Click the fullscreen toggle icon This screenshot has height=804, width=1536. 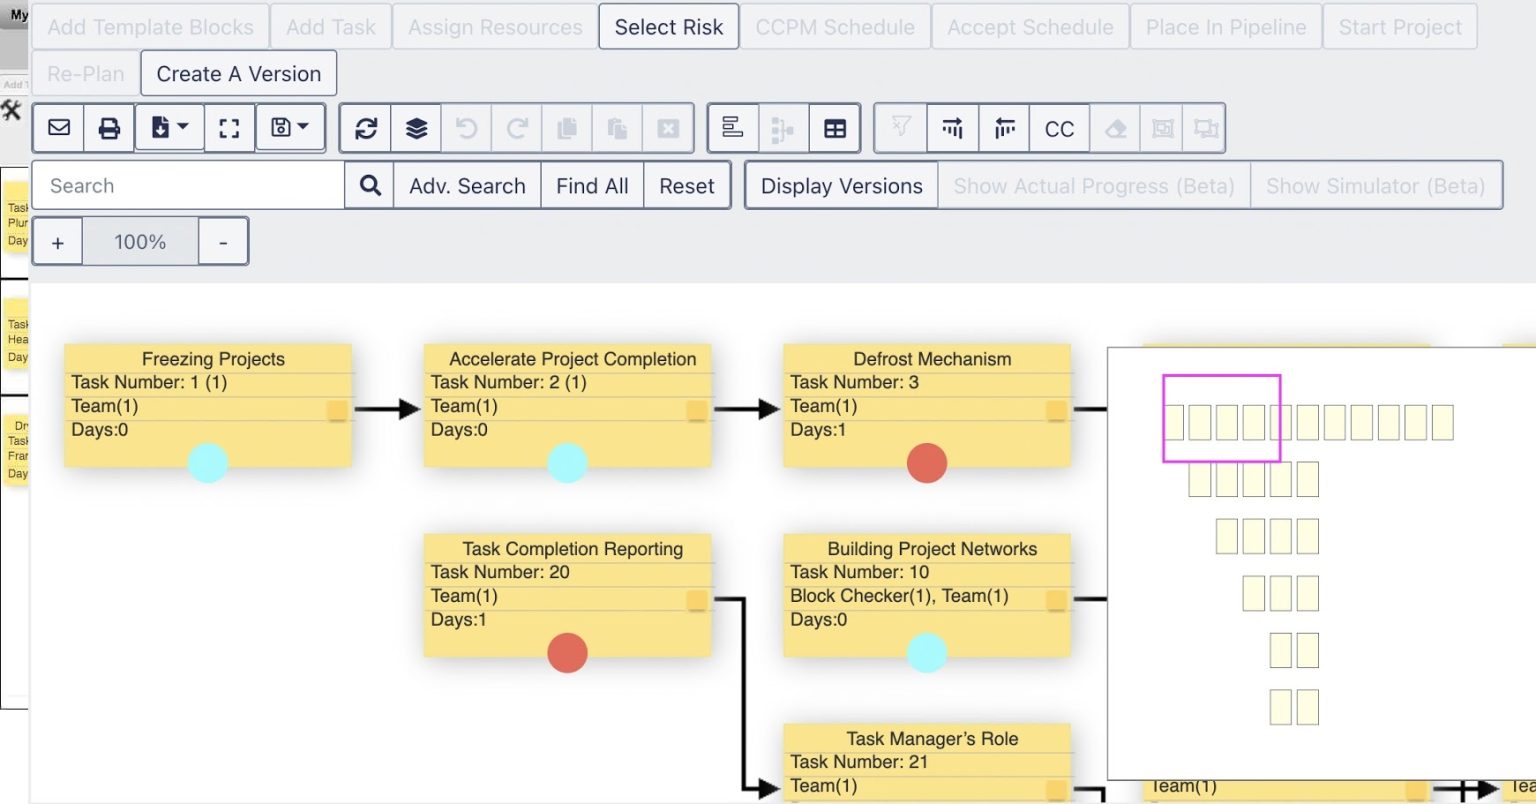(x=229, y=128)
